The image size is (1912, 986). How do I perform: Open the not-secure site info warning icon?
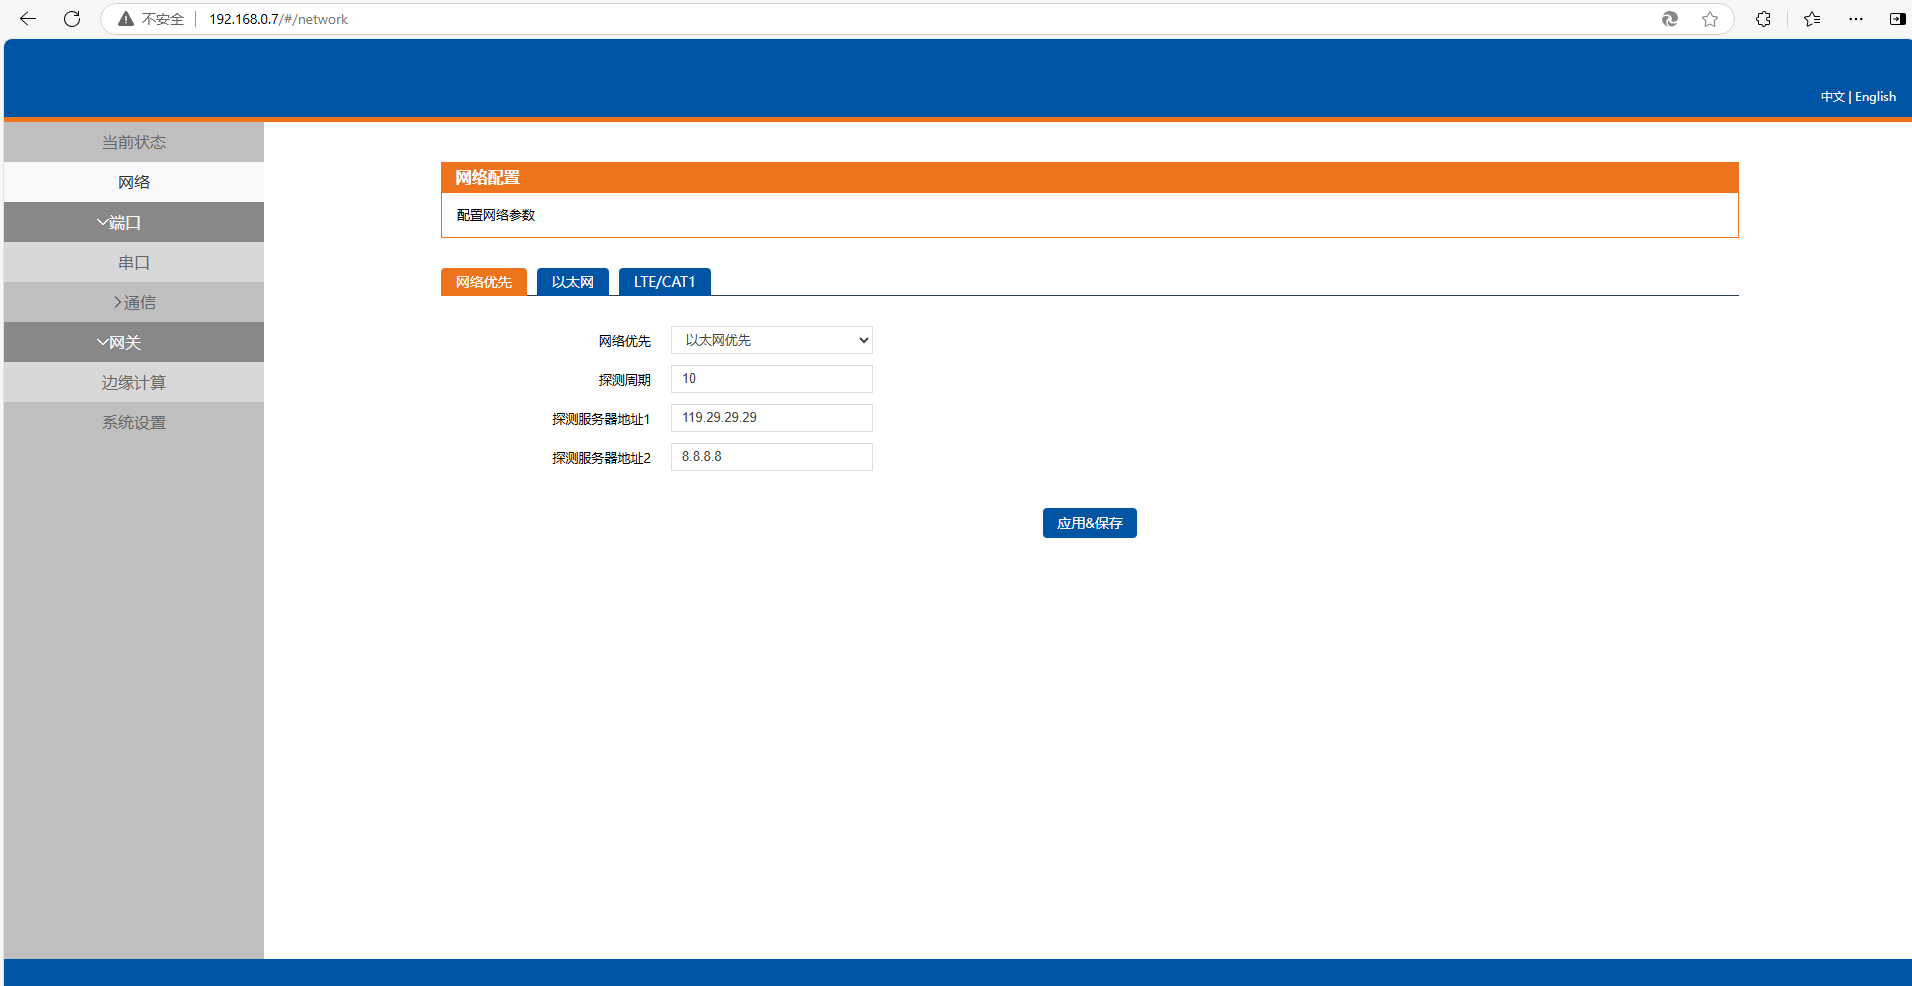click(126, 19)
